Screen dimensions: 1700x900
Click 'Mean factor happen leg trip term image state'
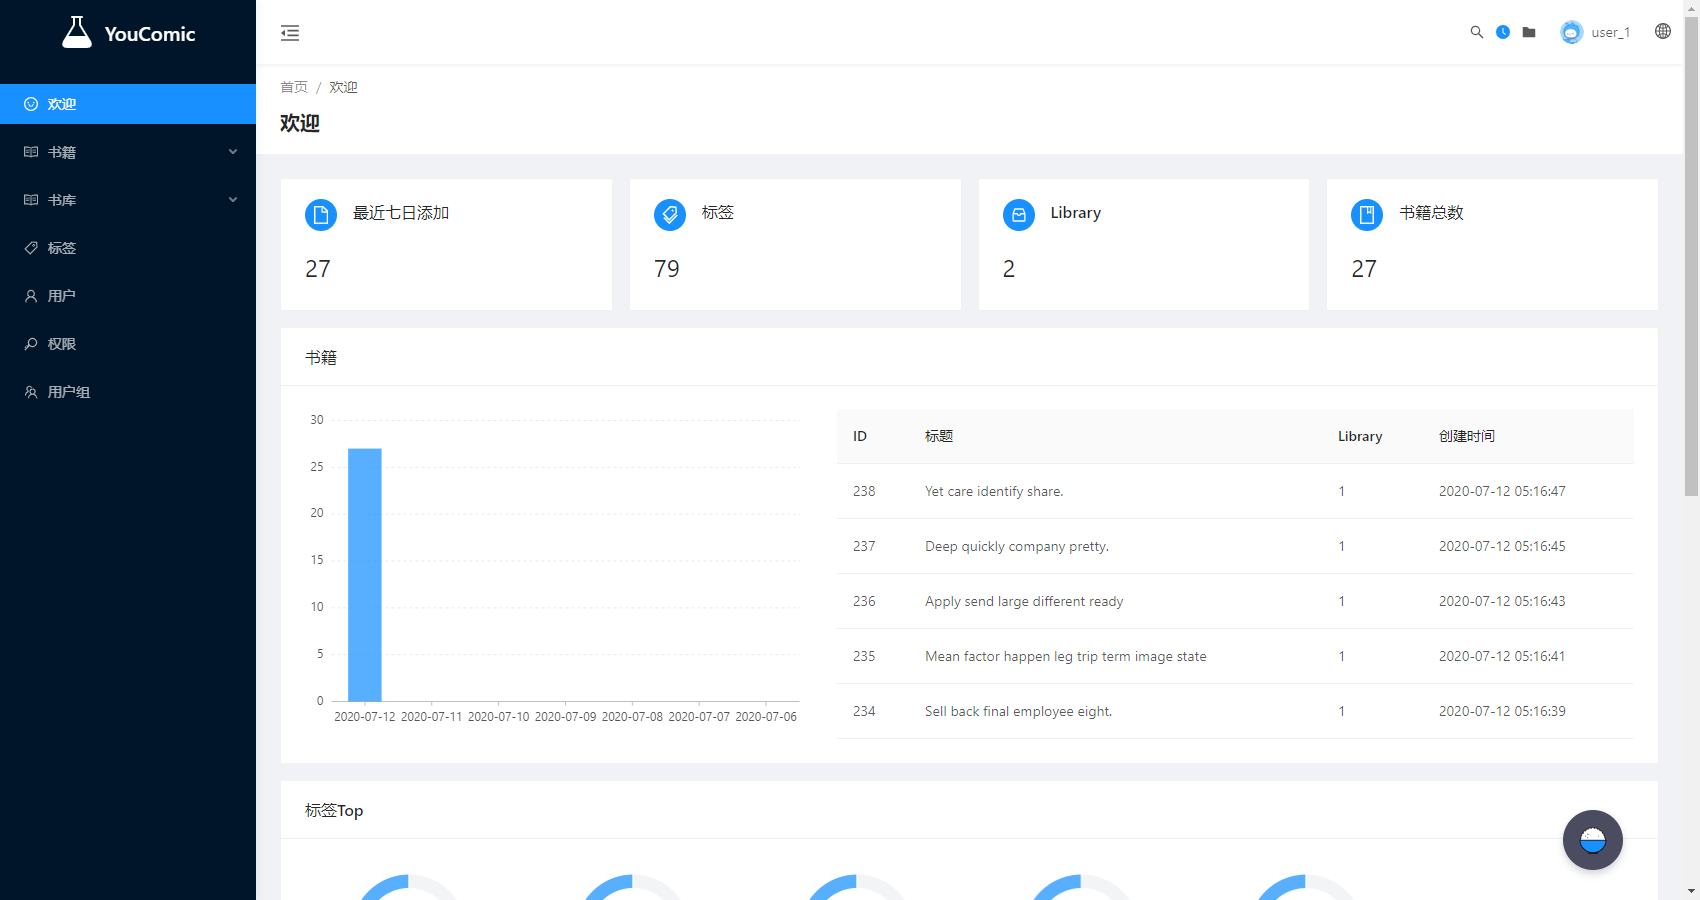(1066, 656)
